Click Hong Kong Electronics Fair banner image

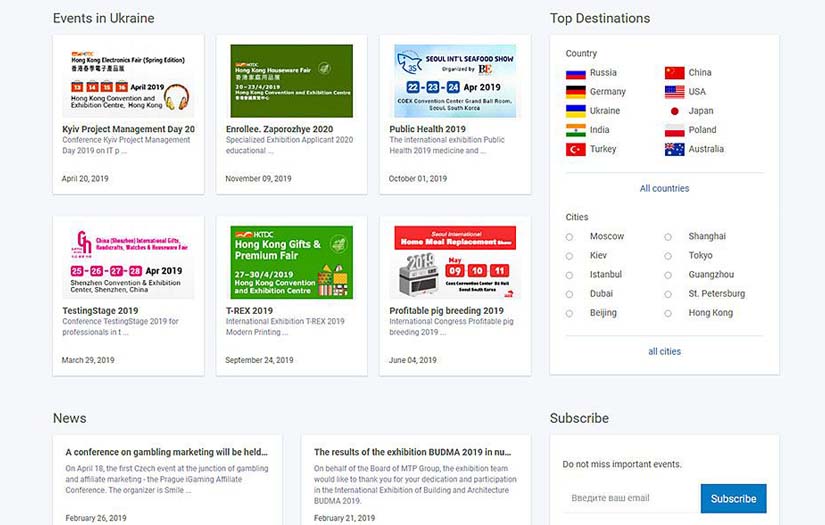[x=128, y=80]
